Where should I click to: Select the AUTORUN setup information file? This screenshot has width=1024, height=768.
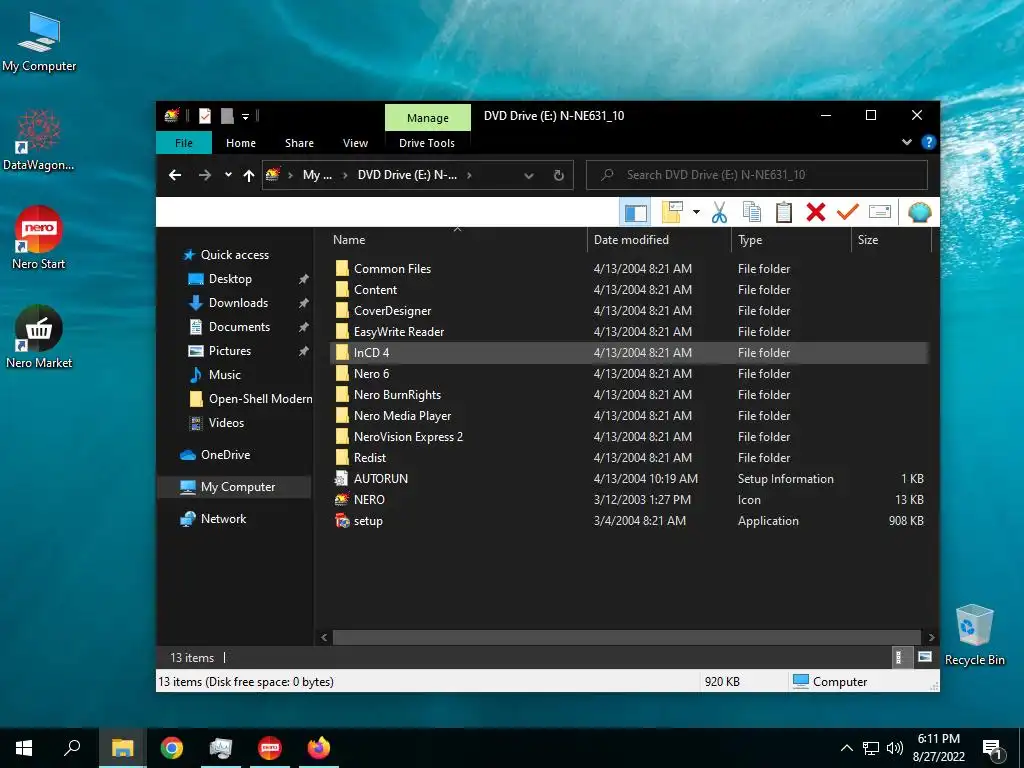point(629,479)
